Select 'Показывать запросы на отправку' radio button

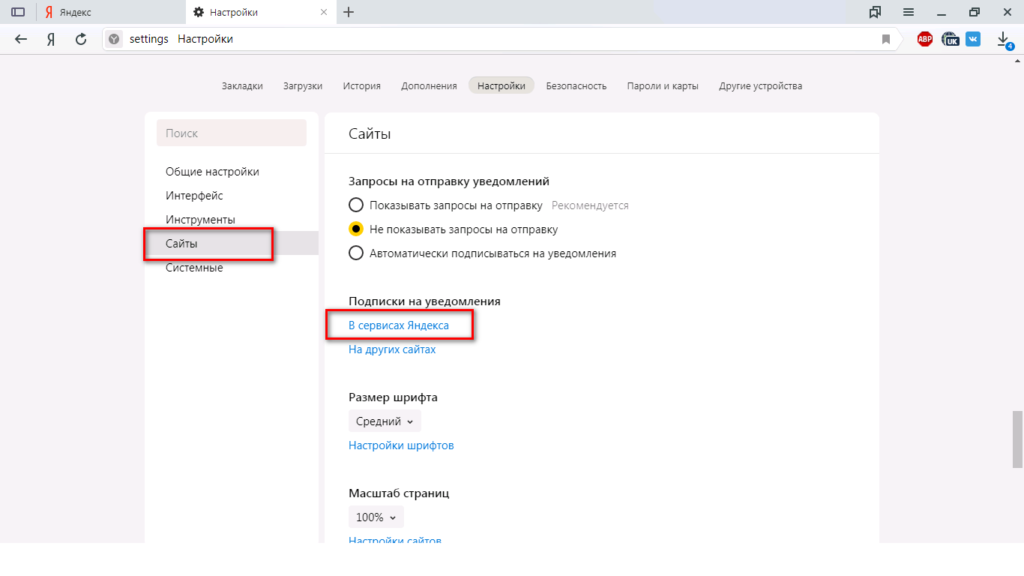(356, 205)
